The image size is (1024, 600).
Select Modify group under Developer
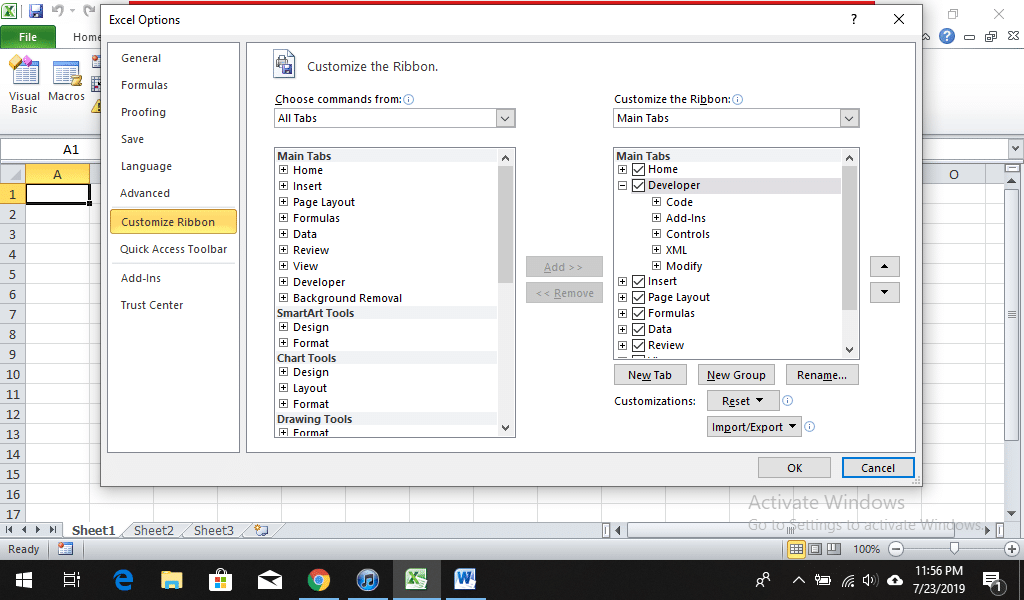coord(684,266)
